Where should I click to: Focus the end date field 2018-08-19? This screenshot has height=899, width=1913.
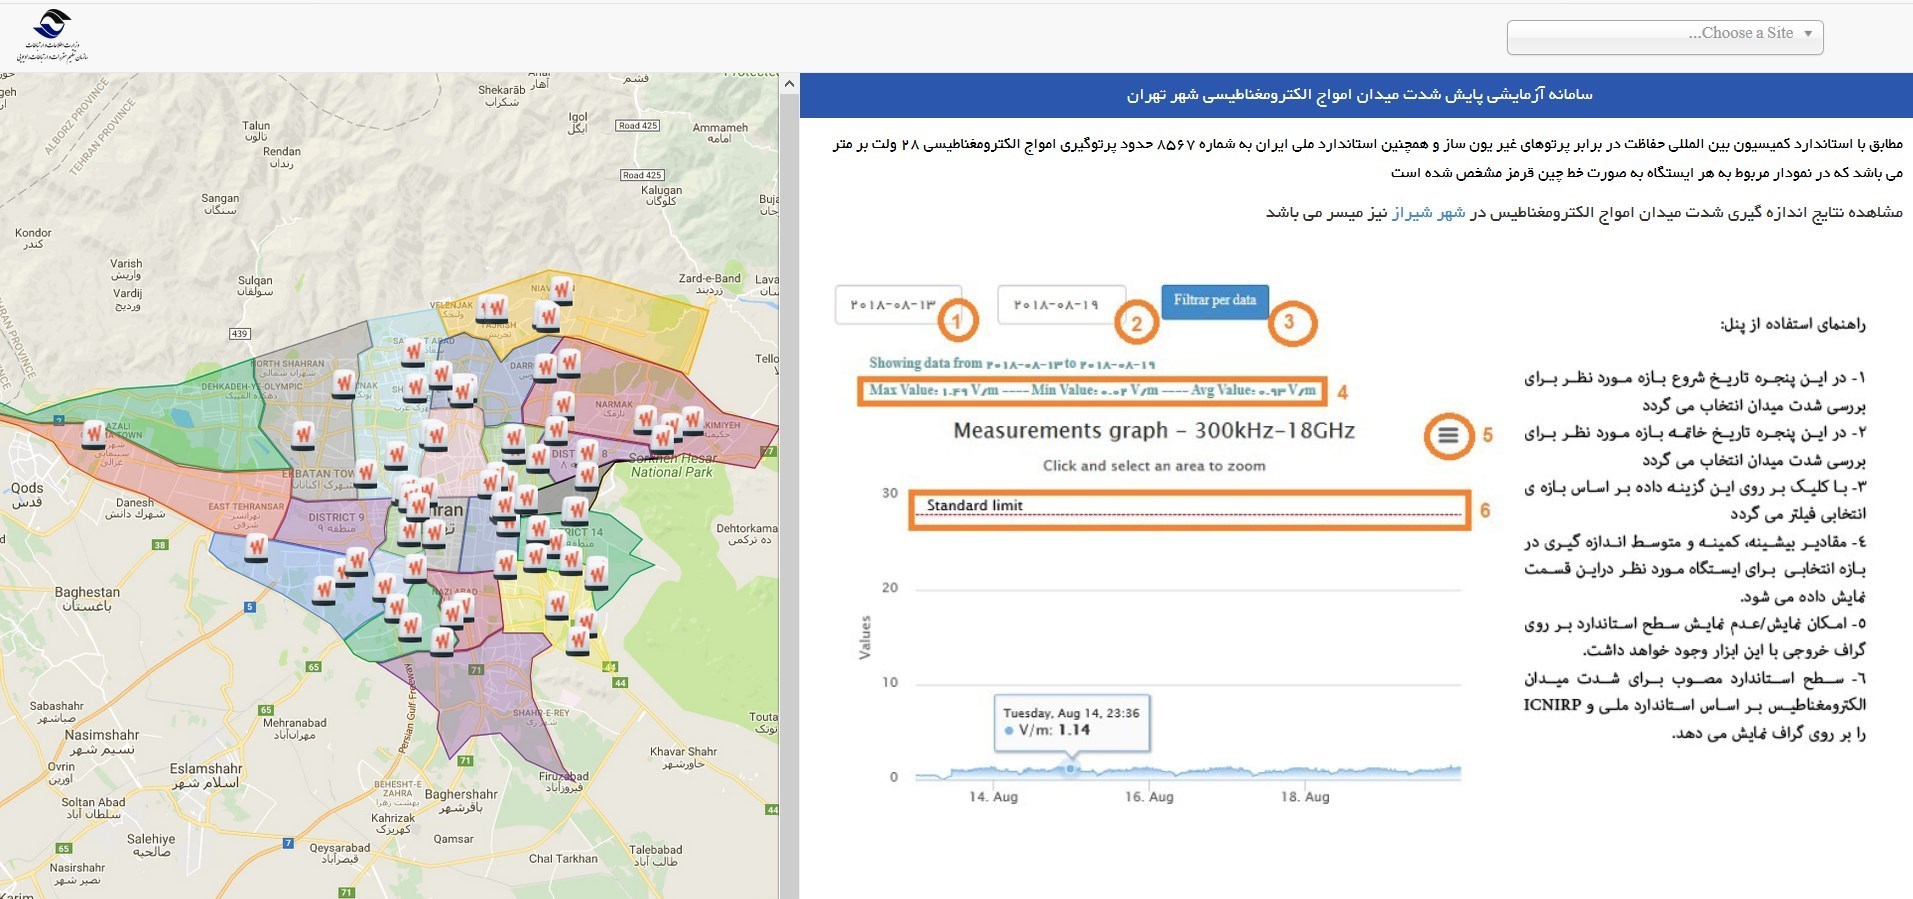[1061, 305]
